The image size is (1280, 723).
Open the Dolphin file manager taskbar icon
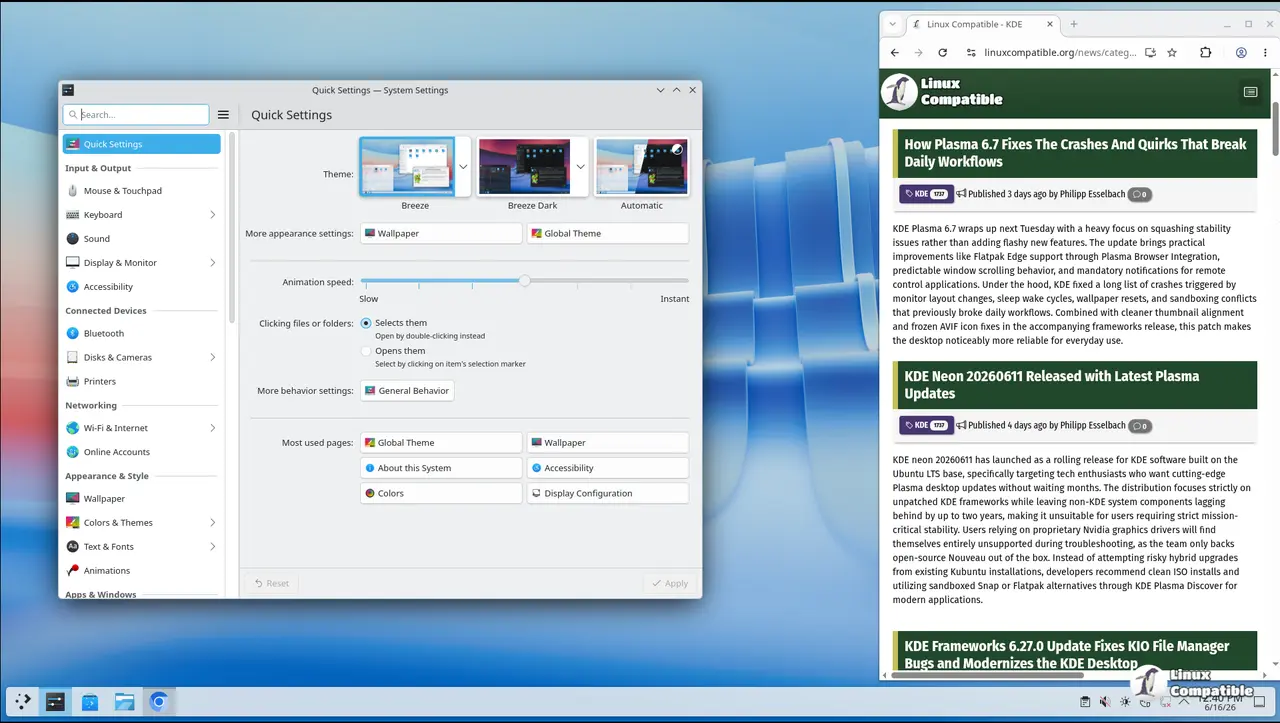click(124, 702)
